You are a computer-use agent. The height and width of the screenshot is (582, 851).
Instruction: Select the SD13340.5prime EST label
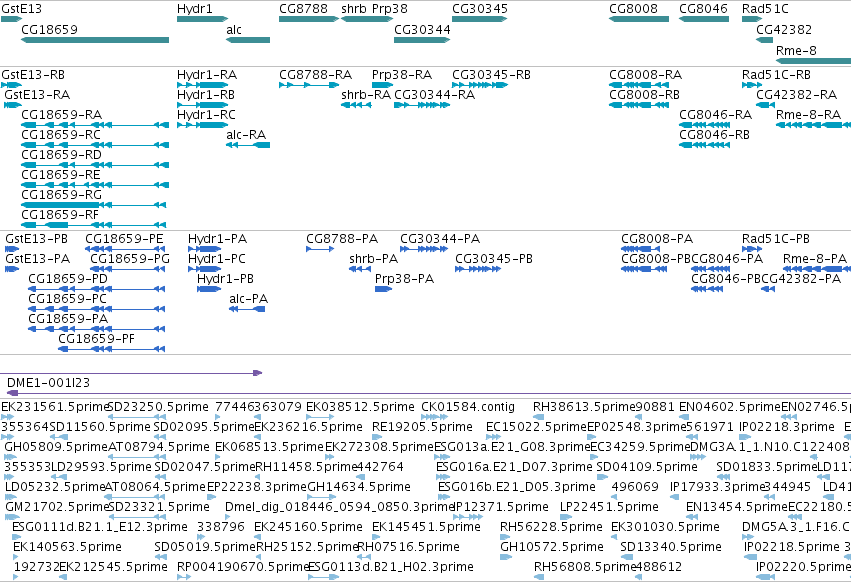click(671, 547)
